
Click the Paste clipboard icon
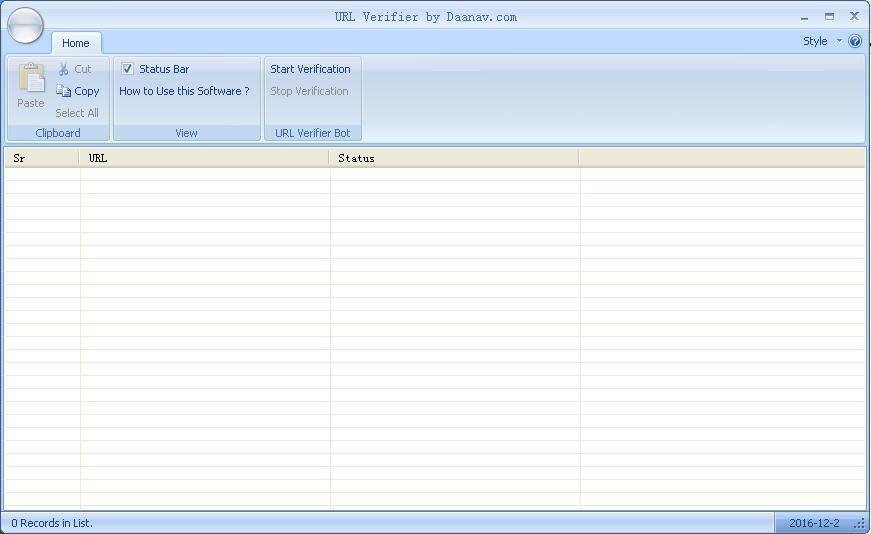tap(31, 80)
